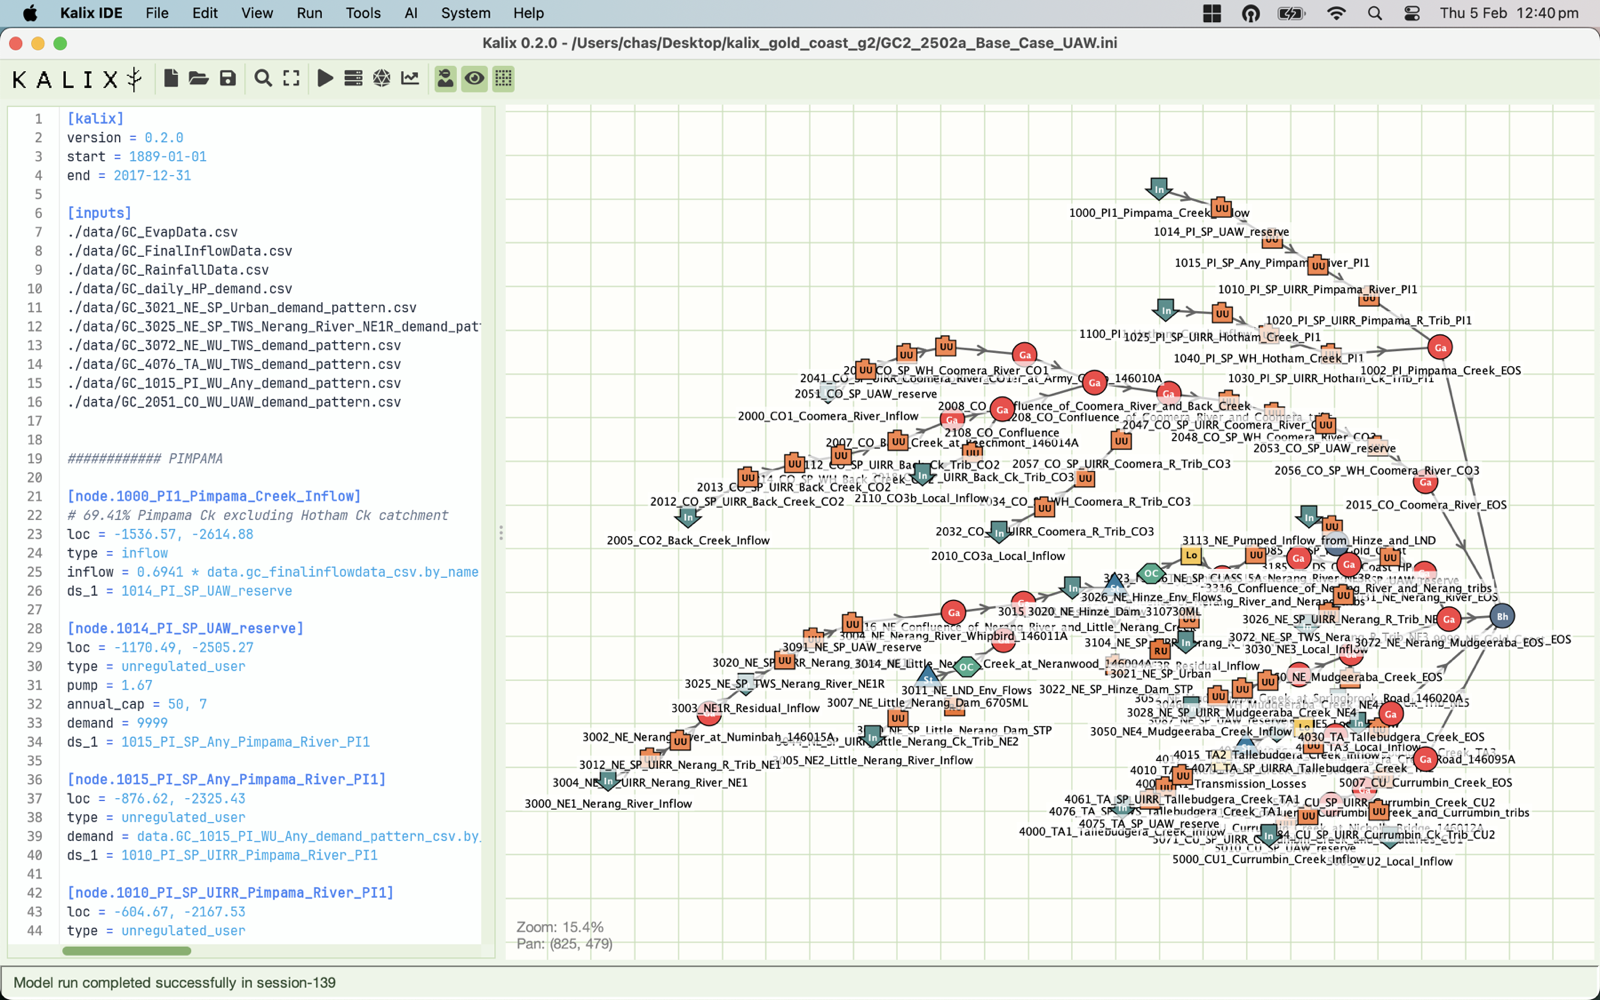Select the 1002_PI_Pimpama_Creek_EOS gauge node
Image resolution: width=1600 pixels, height=1000 pixels.
(1440, 347)
